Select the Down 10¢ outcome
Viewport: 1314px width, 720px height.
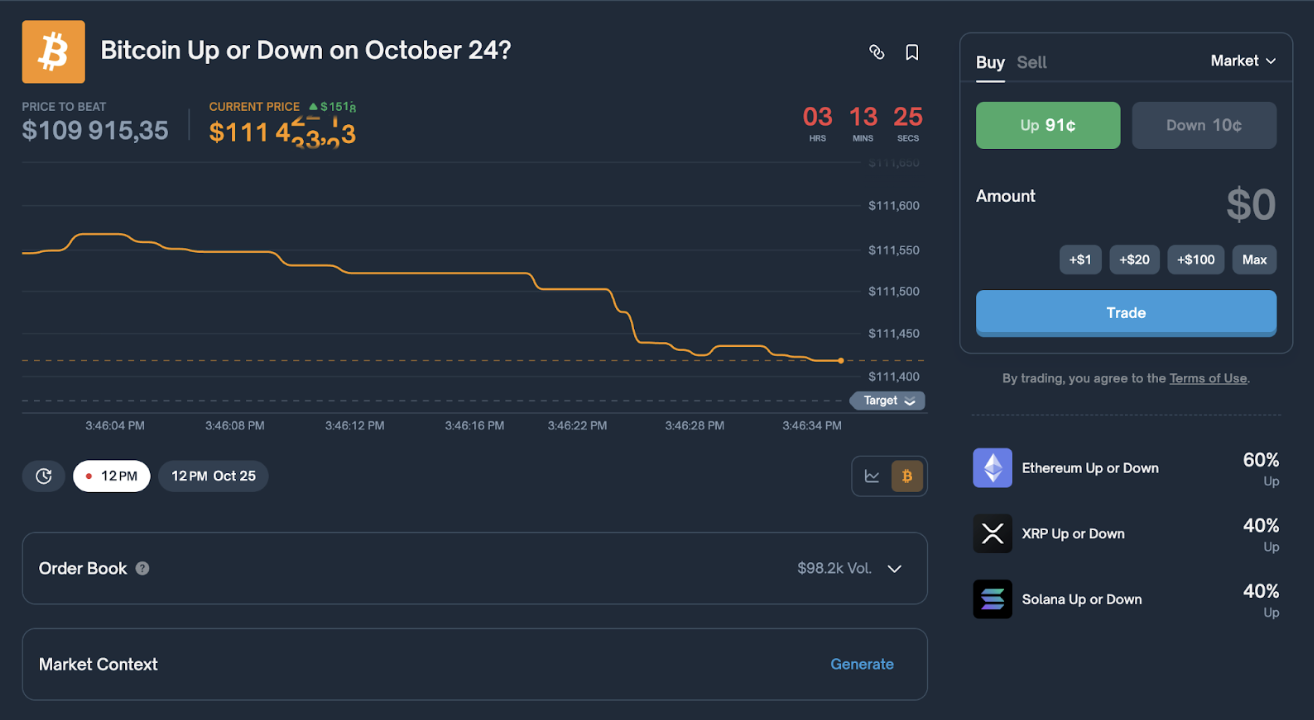[x=1203, y=126]
